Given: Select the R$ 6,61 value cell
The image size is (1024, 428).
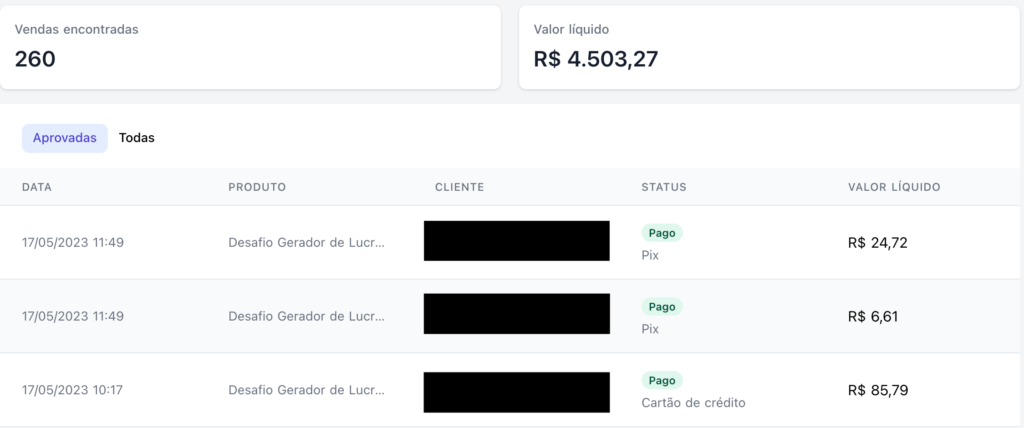Looking at the screenshot, I should [x=873, y=317].
